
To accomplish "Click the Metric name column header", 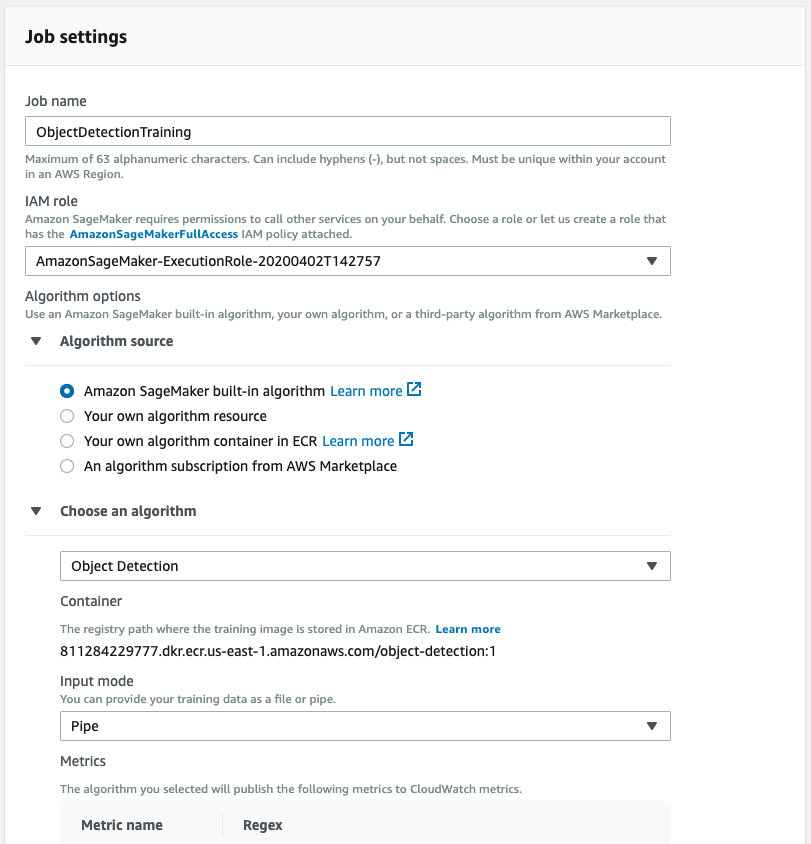I will (122, 825).
